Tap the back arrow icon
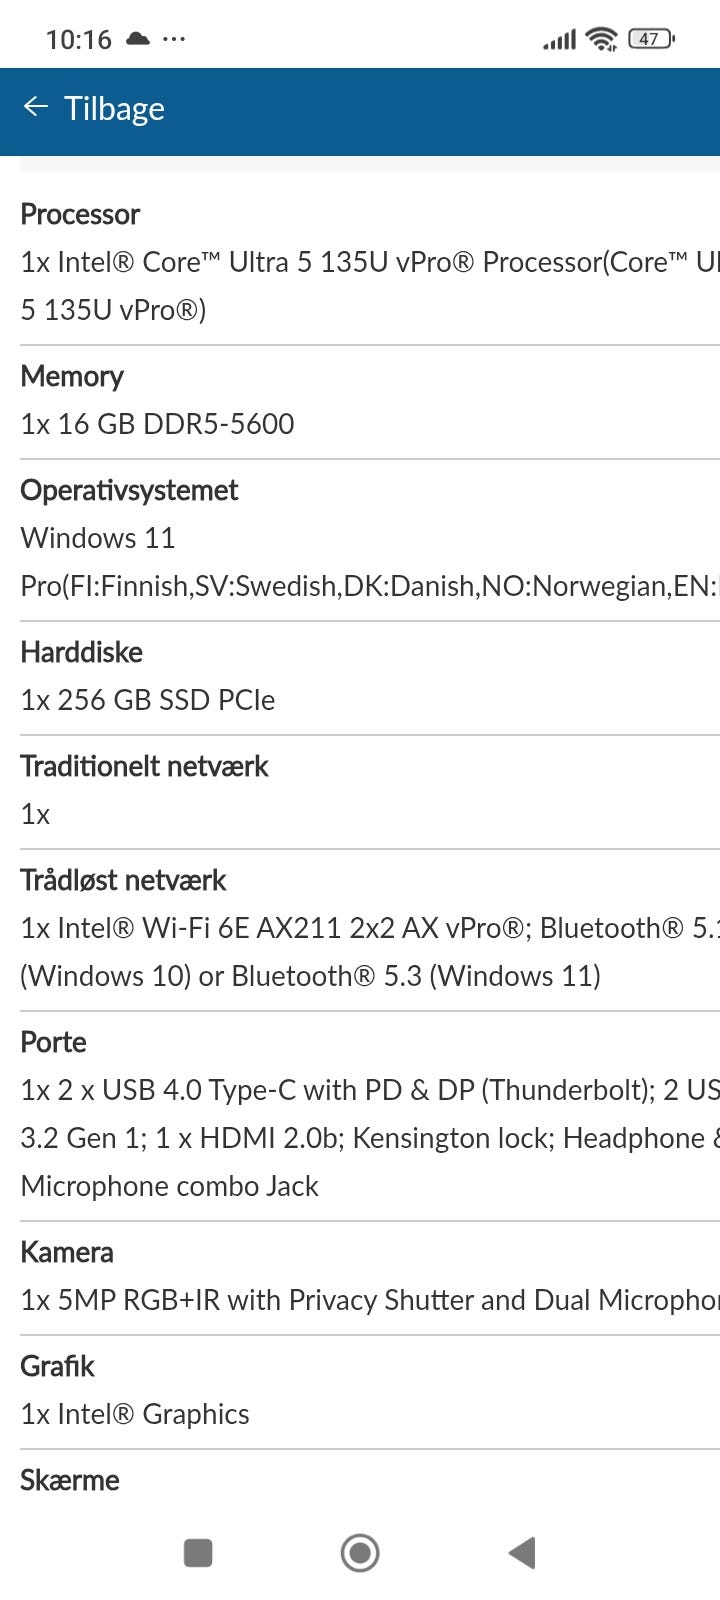 [36, 107]
